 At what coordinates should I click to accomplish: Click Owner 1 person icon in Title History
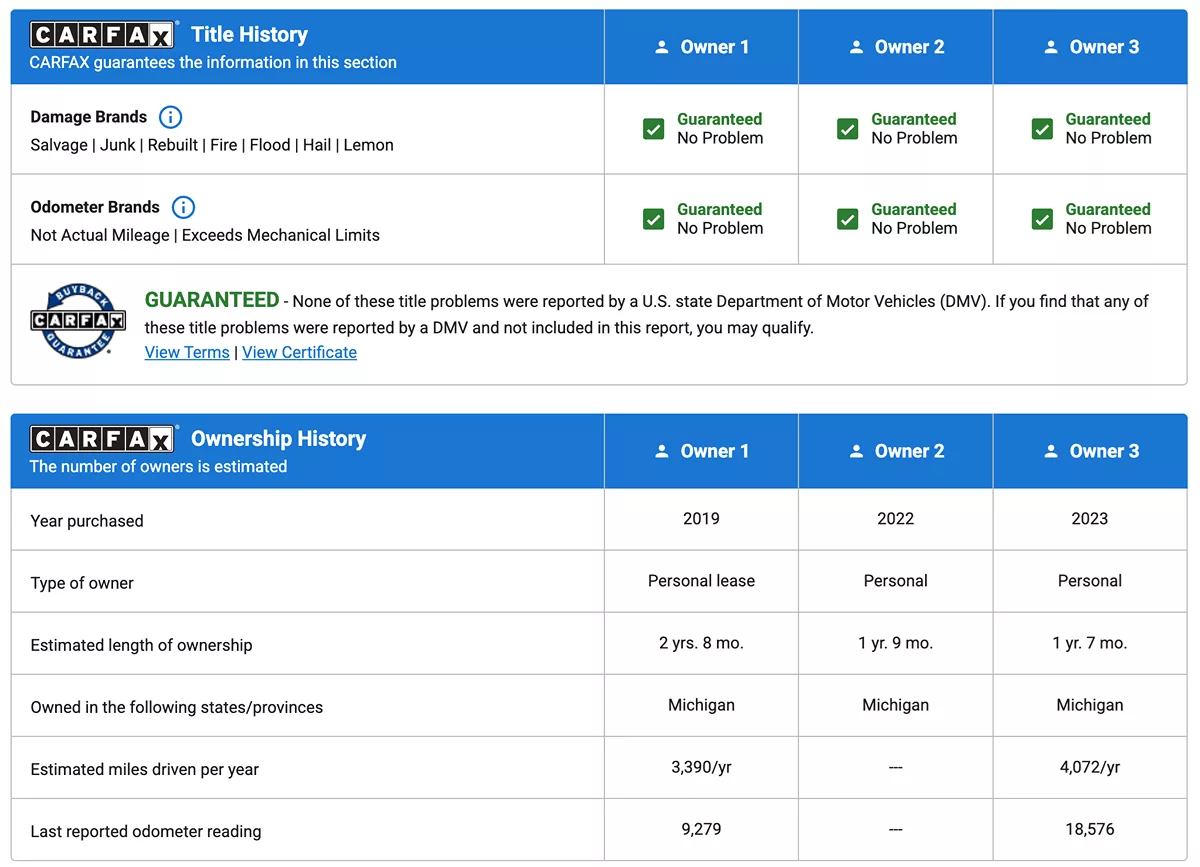(x=661, y=47)
